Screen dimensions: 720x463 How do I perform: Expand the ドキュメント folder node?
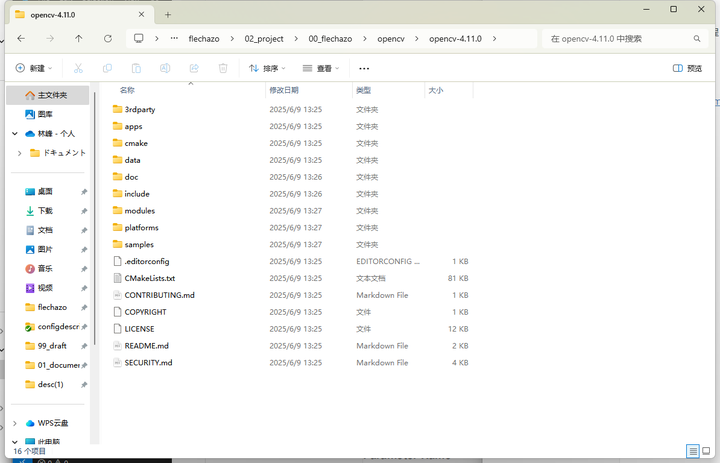click(x=19, y=153)
